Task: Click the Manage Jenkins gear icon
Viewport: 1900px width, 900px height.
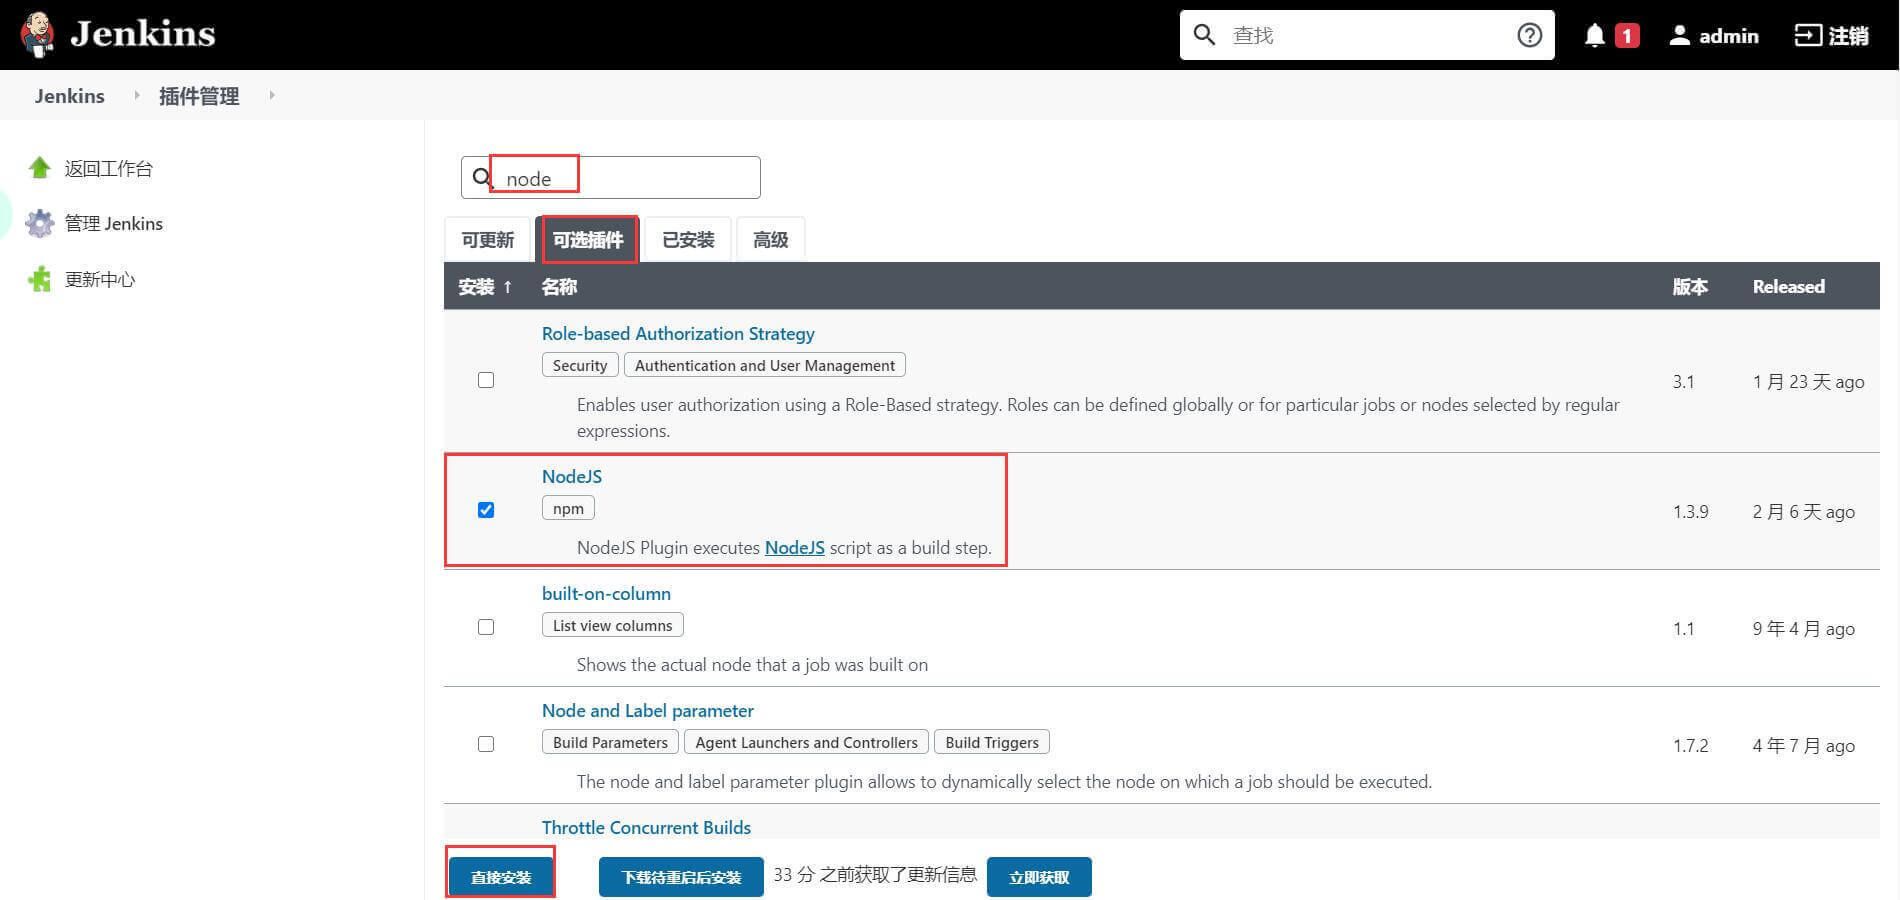Action: [40, 223]
